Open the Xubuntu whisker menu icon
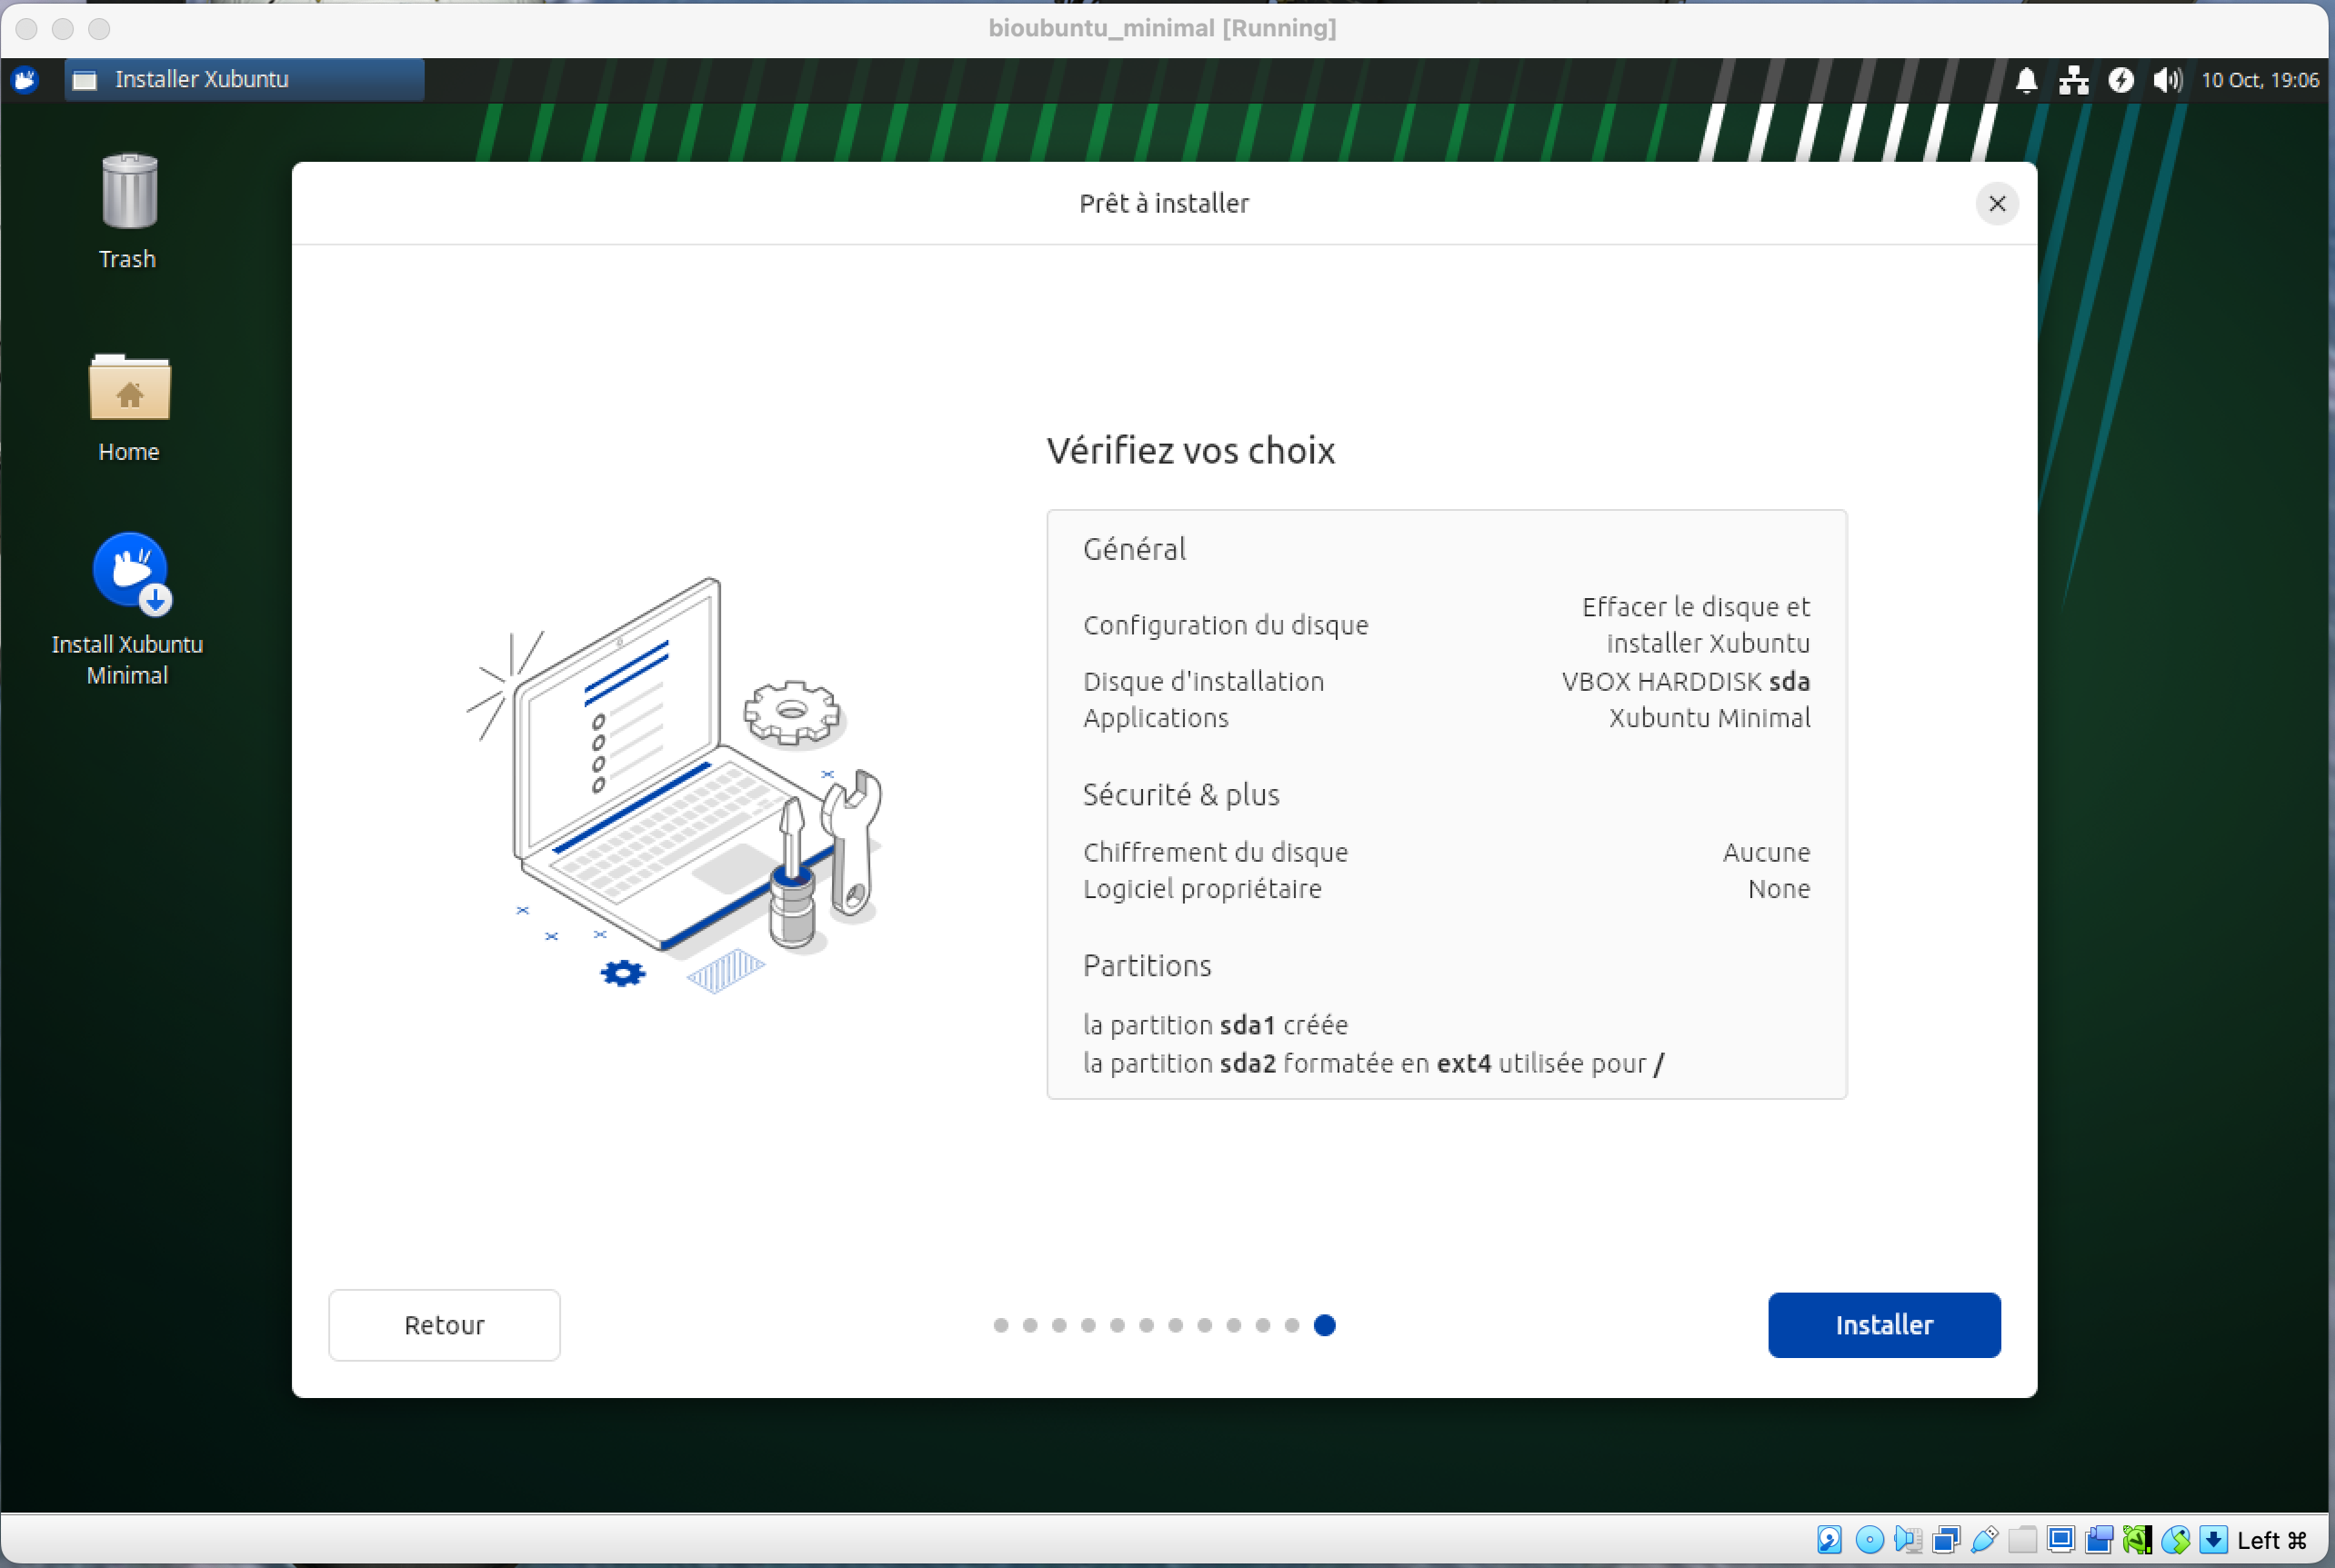2335x1568 pixels. 25,80
